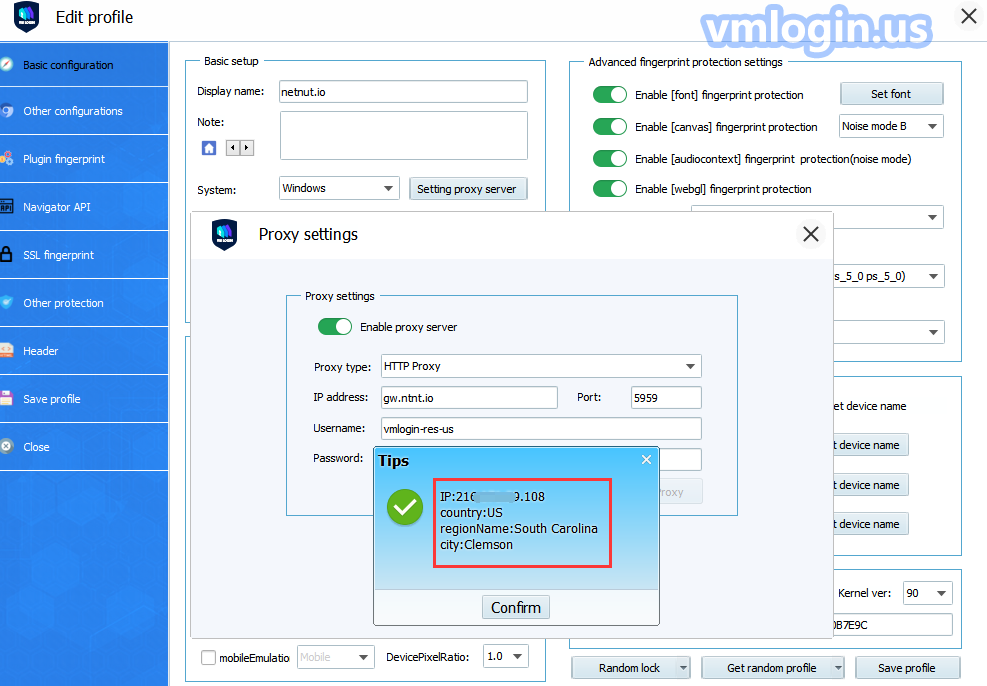Image resolution: width=987 pixels, height=686 pixels.
Task: Check the mobileEmulation checkbox
Action: 208,658
